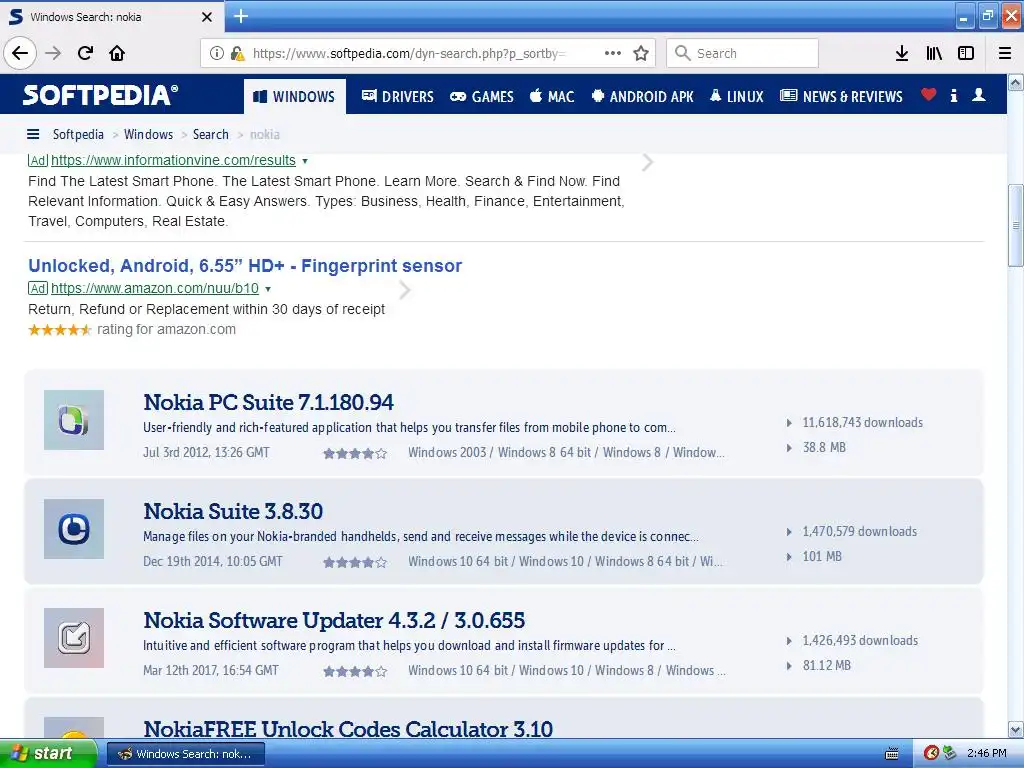
Task: Open the browser home page icon
Action: point(117,53)
